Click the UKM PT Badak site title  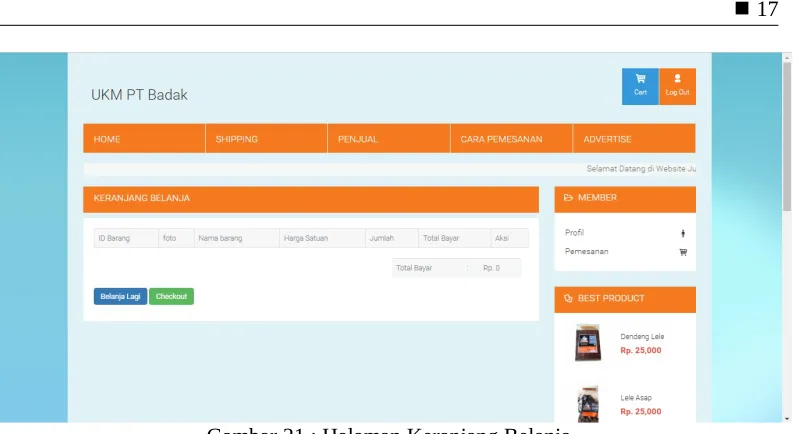coord(139,95)
